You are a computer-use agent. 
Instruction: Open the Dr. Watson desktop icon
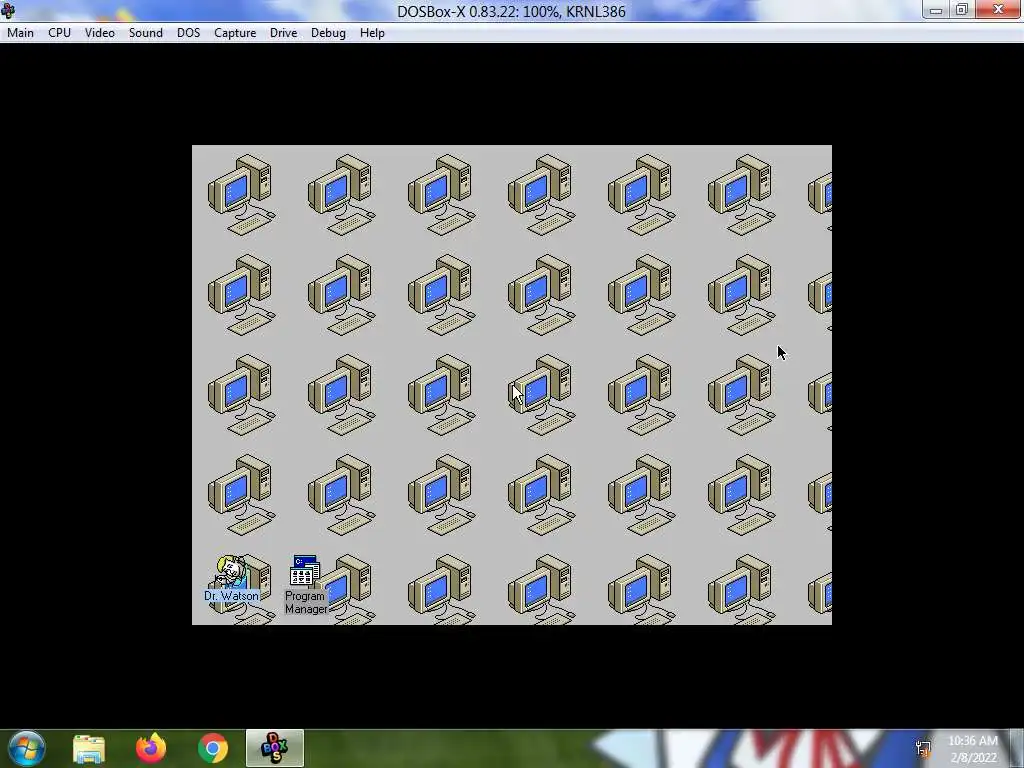pyautogui.click(x=231, y=572)
